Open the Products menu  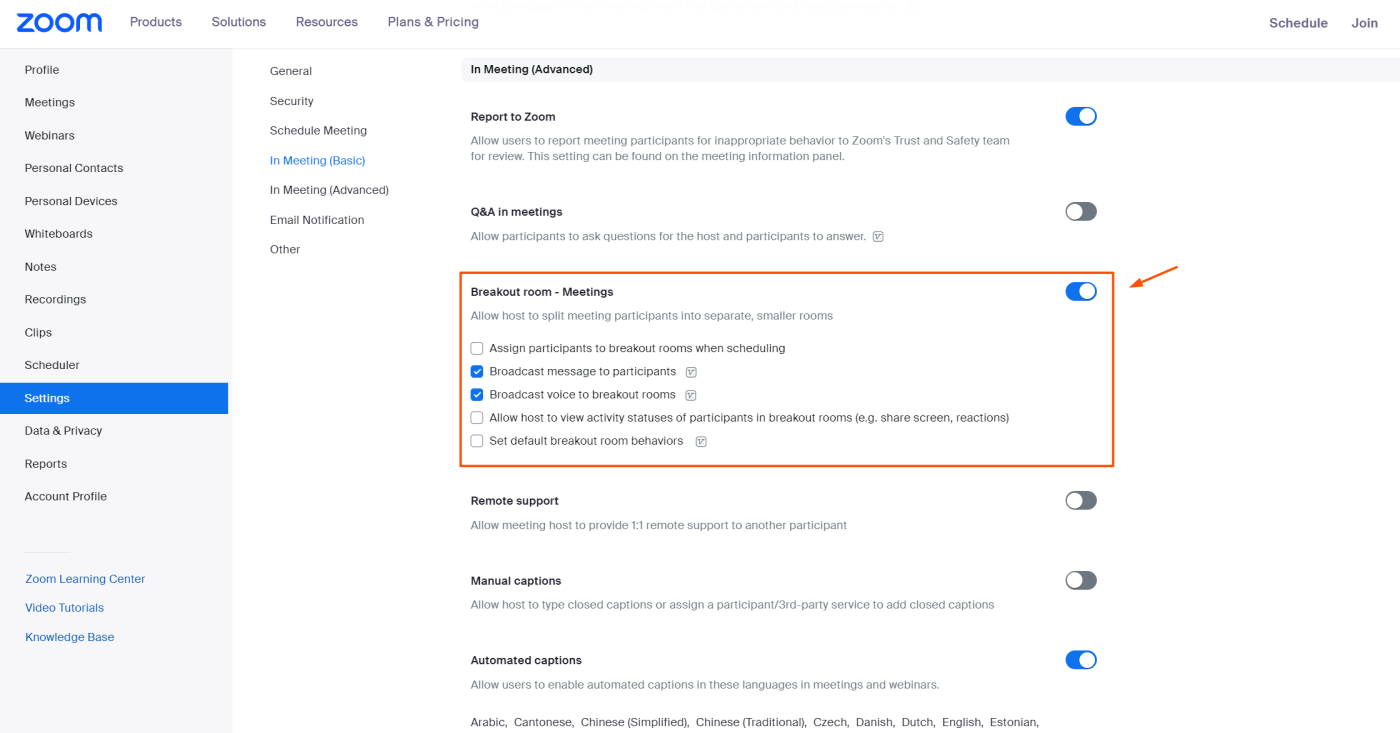(156, 22)
